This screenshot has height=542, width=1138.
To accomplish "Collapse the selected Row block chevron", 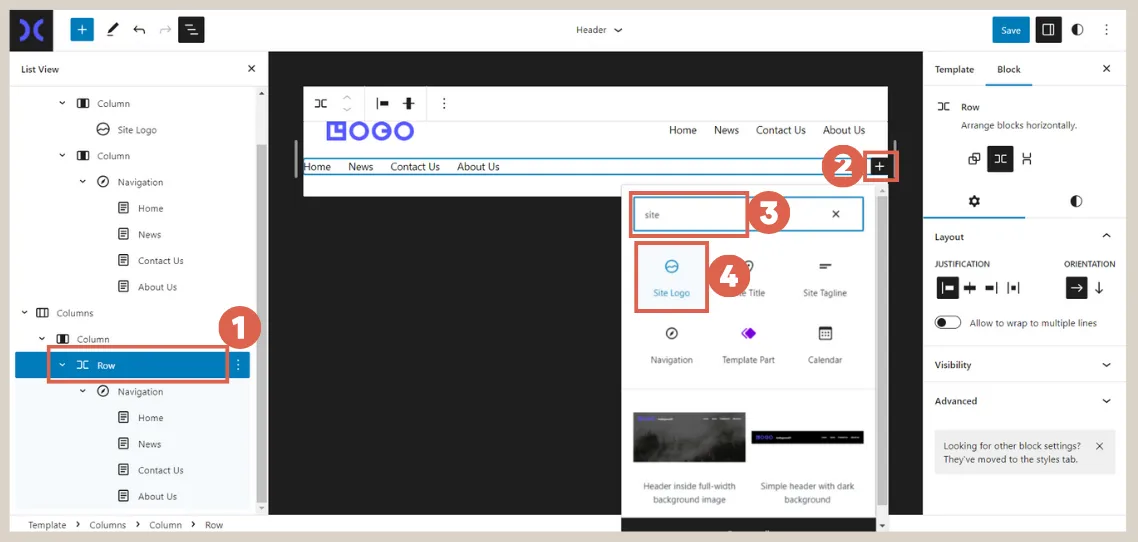I will 62,365.
